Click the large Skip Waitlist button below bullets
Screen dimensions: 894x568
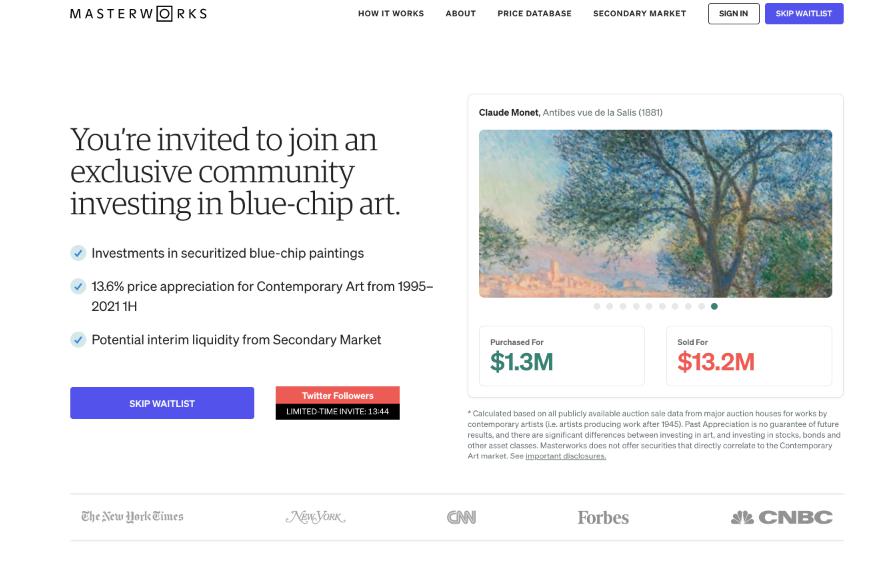coord(162,403)
